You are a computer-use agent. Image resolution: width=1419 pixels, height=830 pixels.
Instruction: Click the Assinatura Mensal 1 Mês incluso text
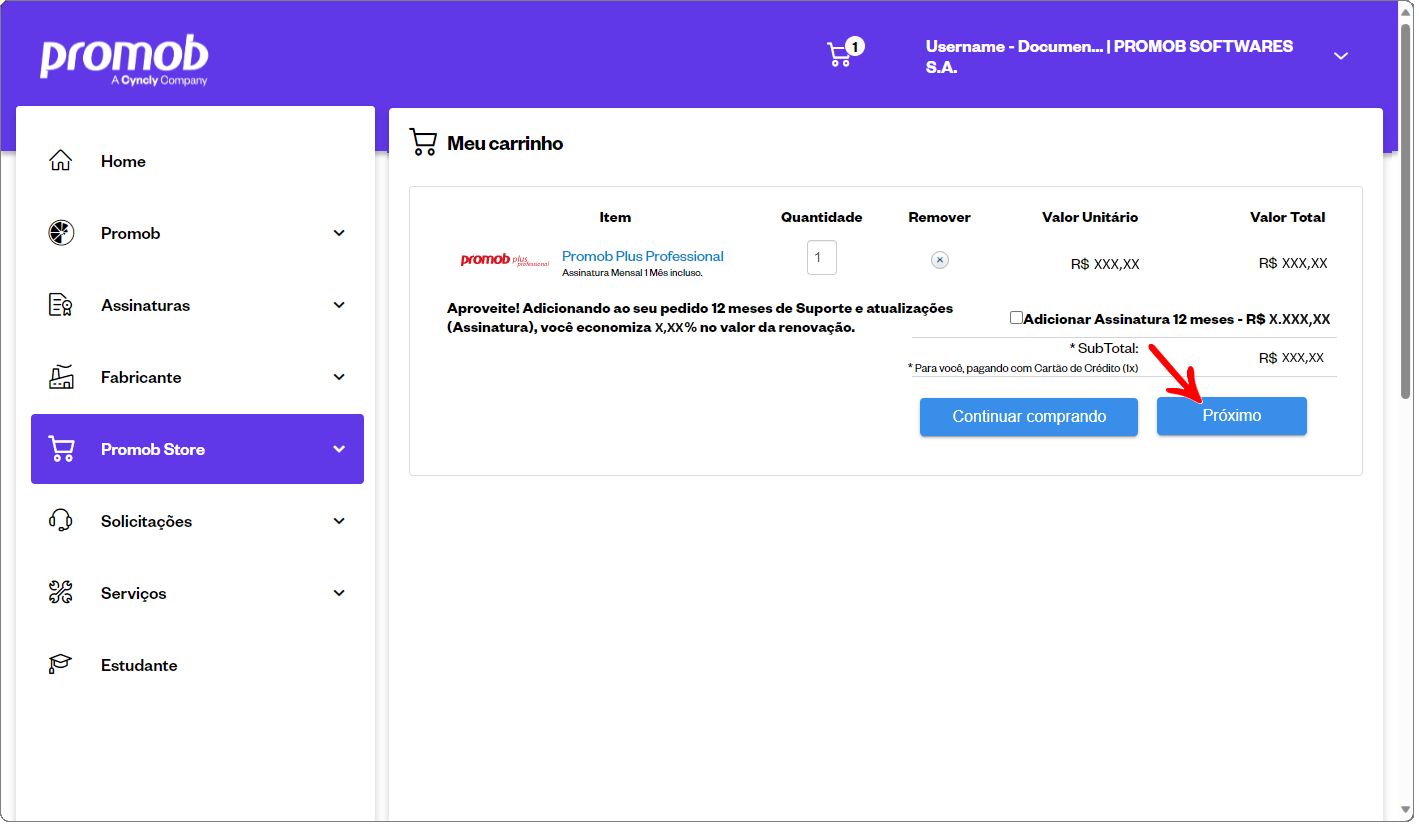(x=632, y=273)
